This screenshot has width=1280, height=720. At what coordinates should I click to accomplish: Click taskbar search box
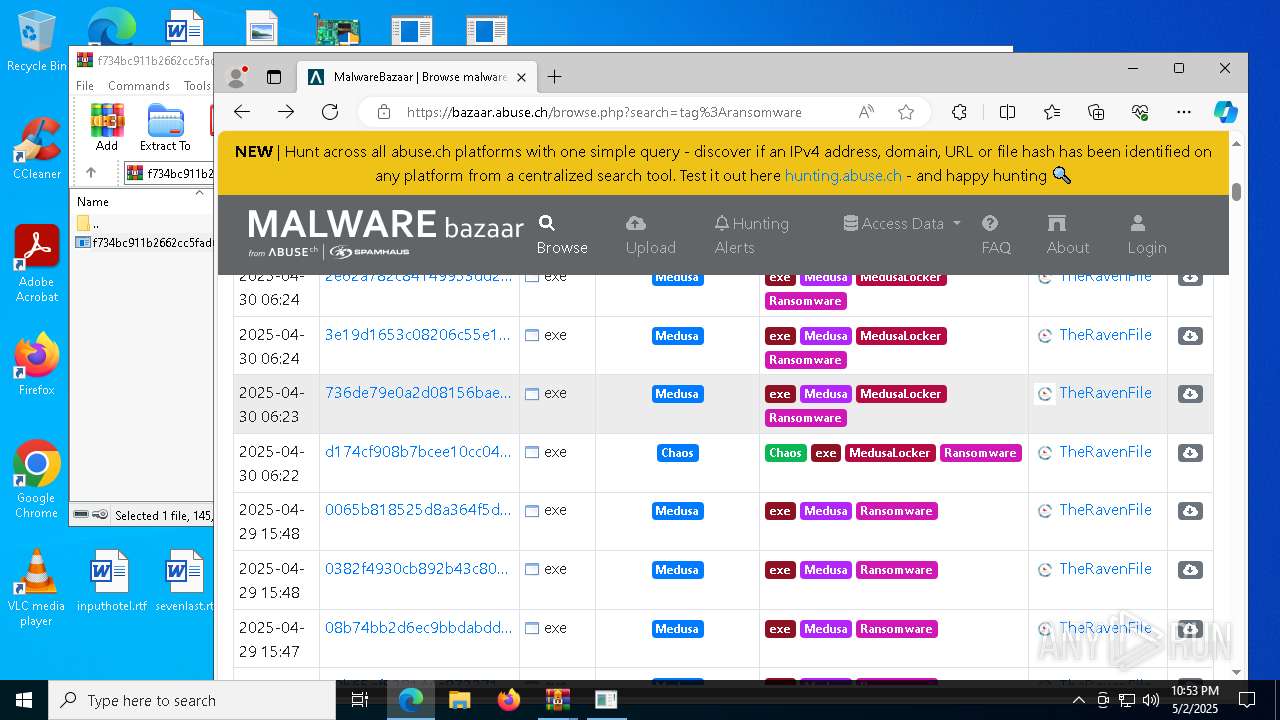click(x=192, y=700)
